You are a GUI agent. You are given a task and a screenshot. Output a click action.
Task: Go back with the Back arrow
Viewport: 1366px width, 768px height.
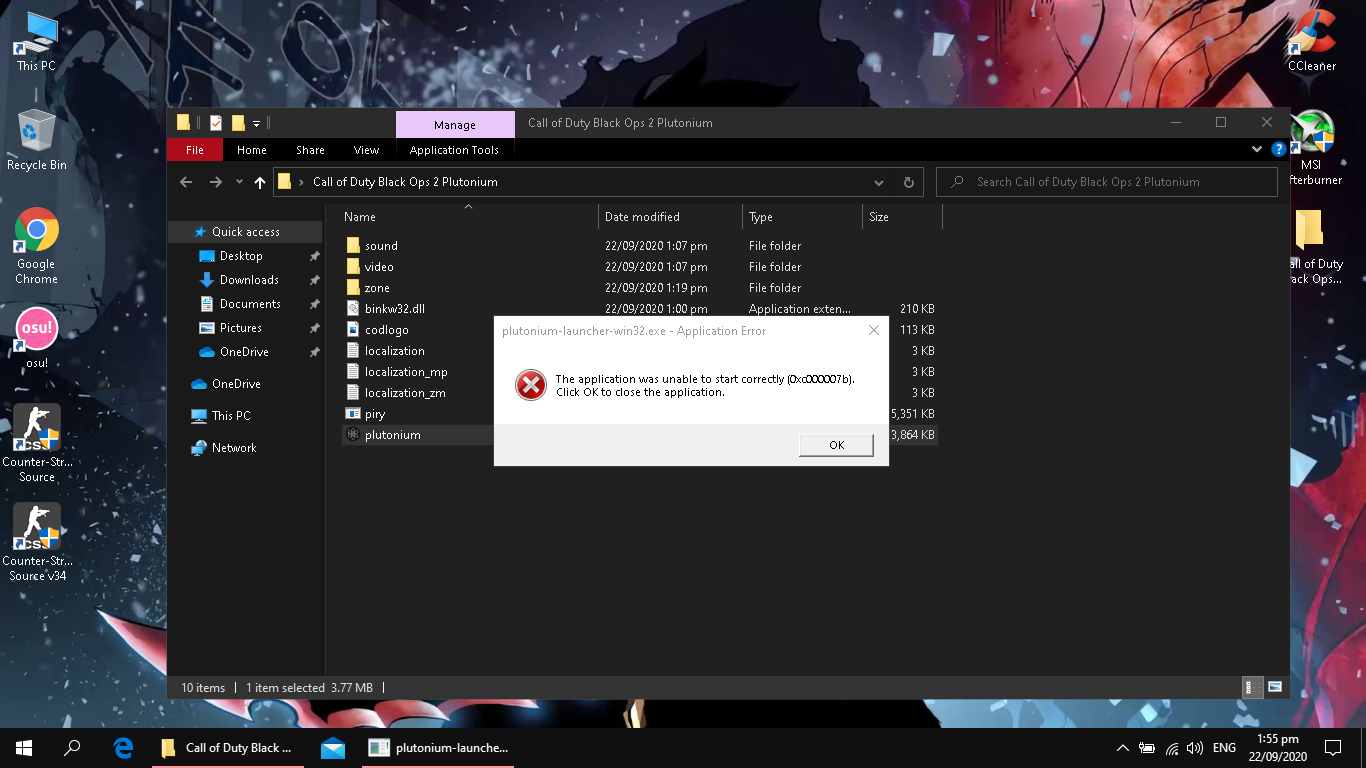(186, 182)
